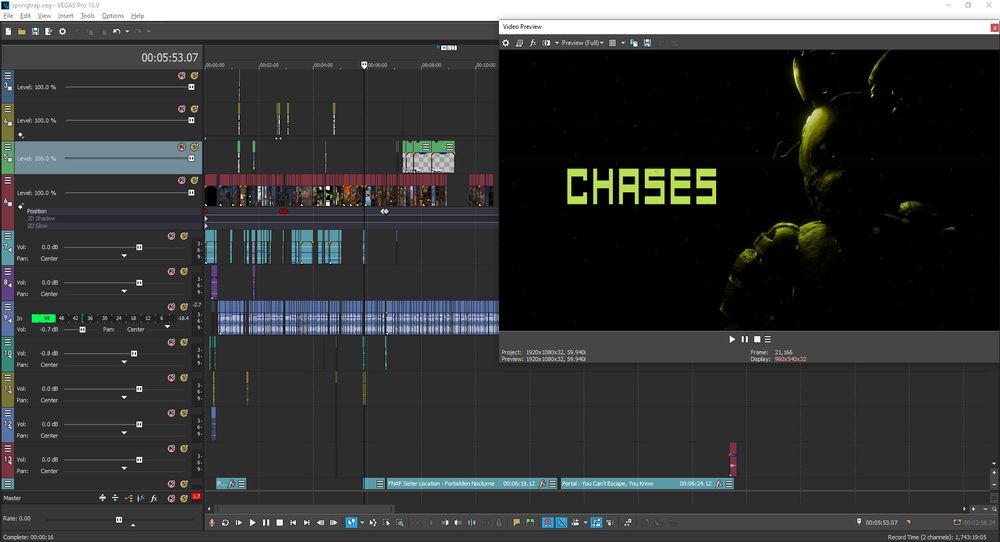Open Video Preview project properties gear
Screen dimensions: 1000x542
point(506,43)
